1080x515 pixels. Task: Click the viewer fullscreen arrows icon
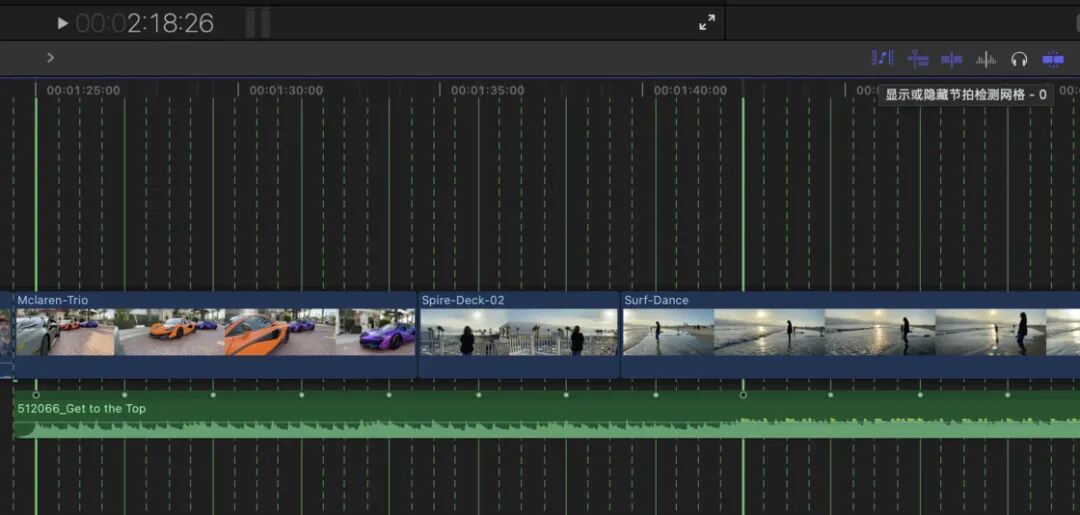[x=707, y=23]
